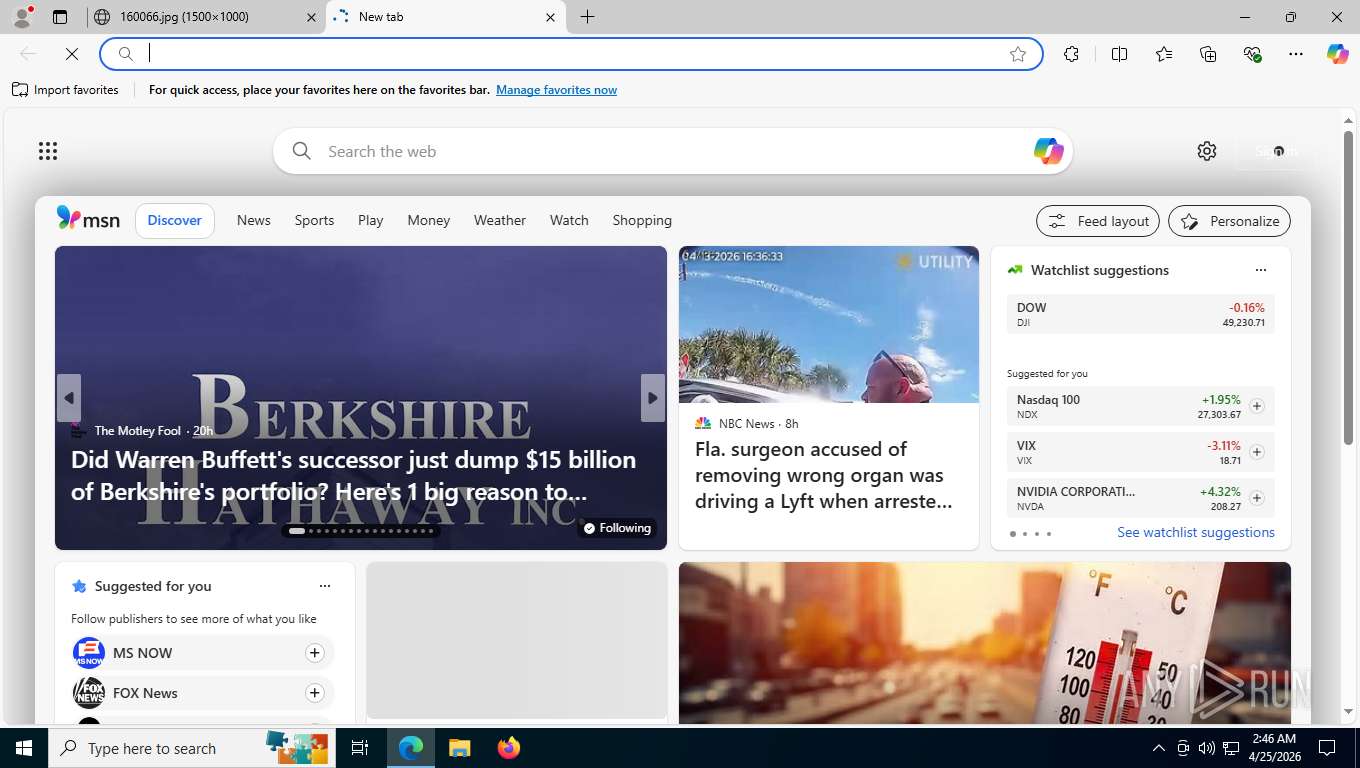The image size is (1360, 768).
Task: Open Settings and more ellipsis menu
Action: click(1296, 54)
